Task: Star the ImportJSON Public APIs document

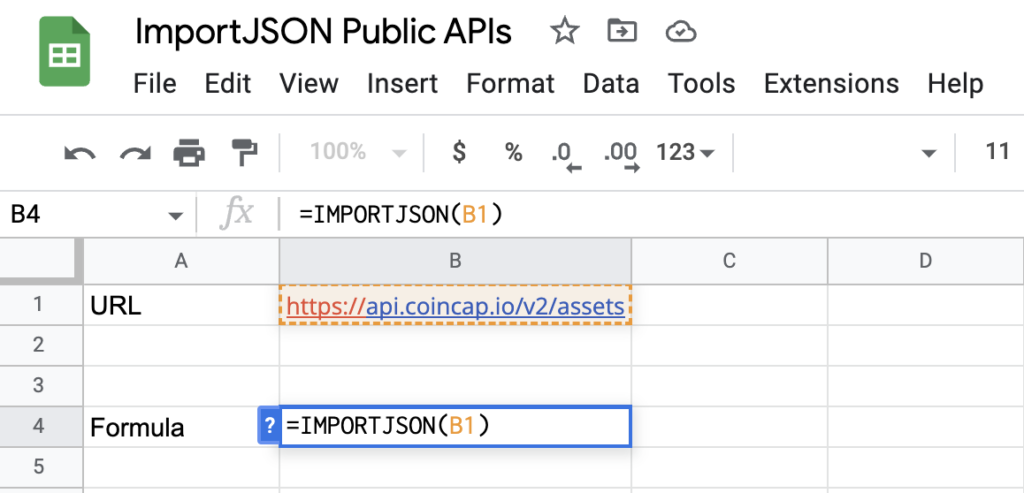Action: tap(565, 33)
